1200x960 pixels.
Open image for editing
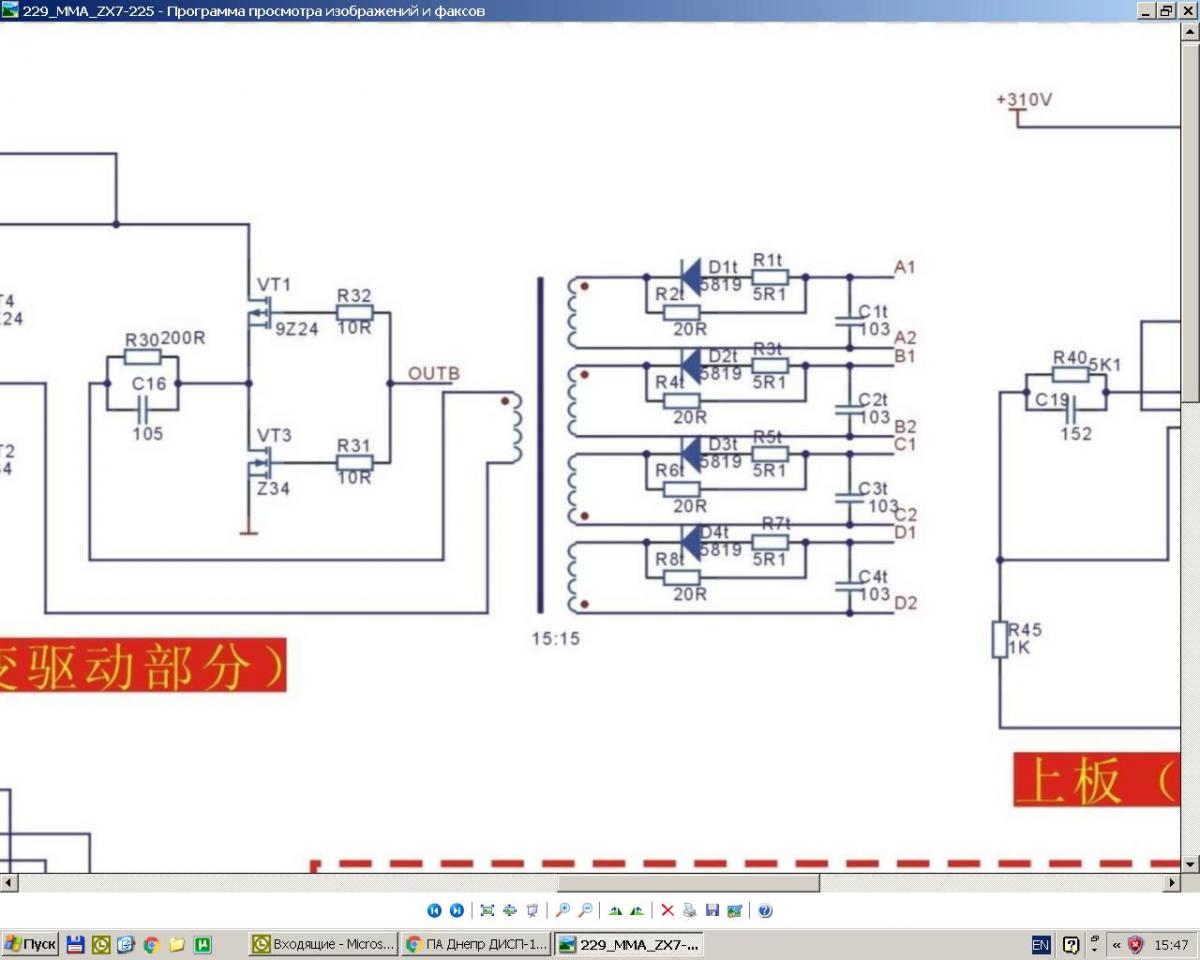[735, 910]
